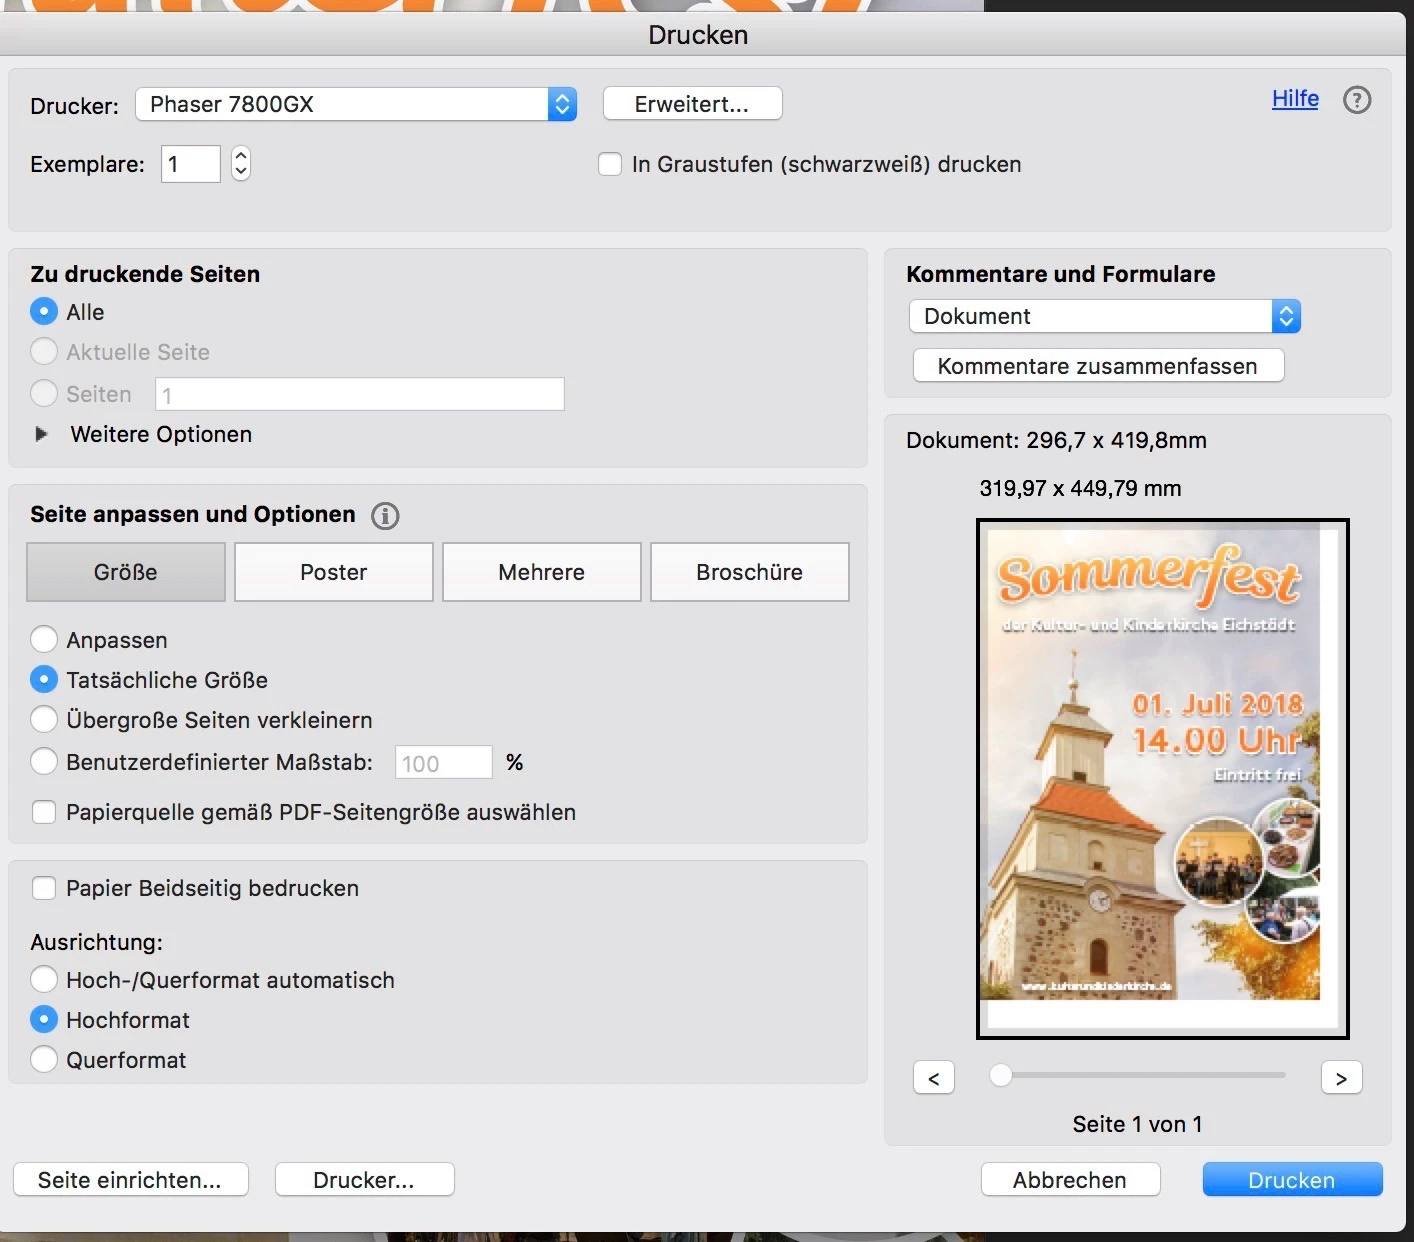This screenshot has height=1242, width=1414.
Task: Click the Sommerfest poster preview thumbnail
Action: click(x=1162, y=779)
